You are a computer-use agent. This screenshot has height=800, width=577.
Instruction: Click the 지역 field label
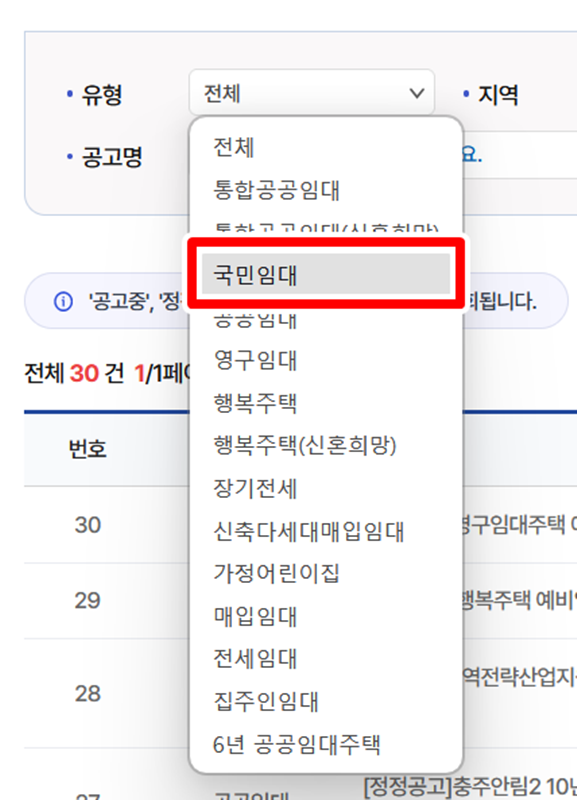pos(497,94)
